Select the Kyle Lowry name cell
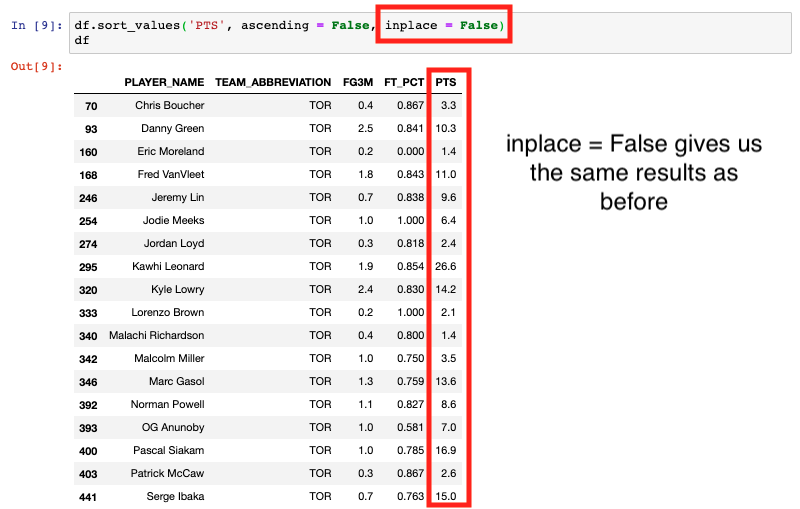The image size is (800, 509). coord(178,289)
